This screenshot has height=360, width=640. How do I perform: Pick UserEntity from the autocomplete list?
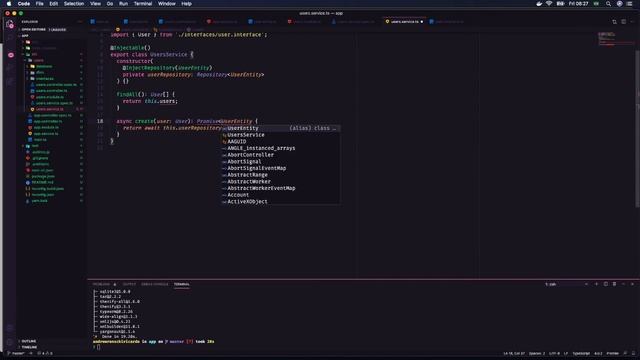pos(281,128)
